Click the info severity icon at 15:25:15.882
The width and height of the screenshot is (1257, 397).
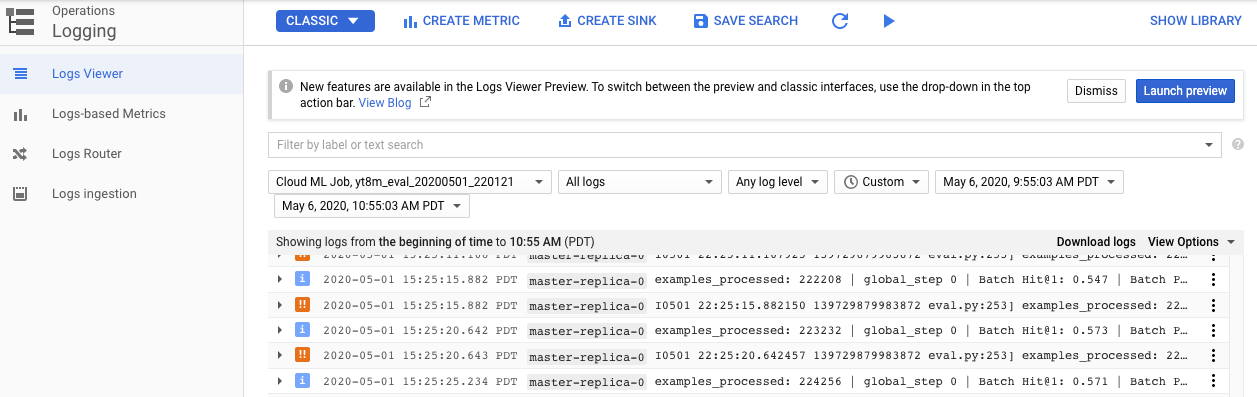302,279
